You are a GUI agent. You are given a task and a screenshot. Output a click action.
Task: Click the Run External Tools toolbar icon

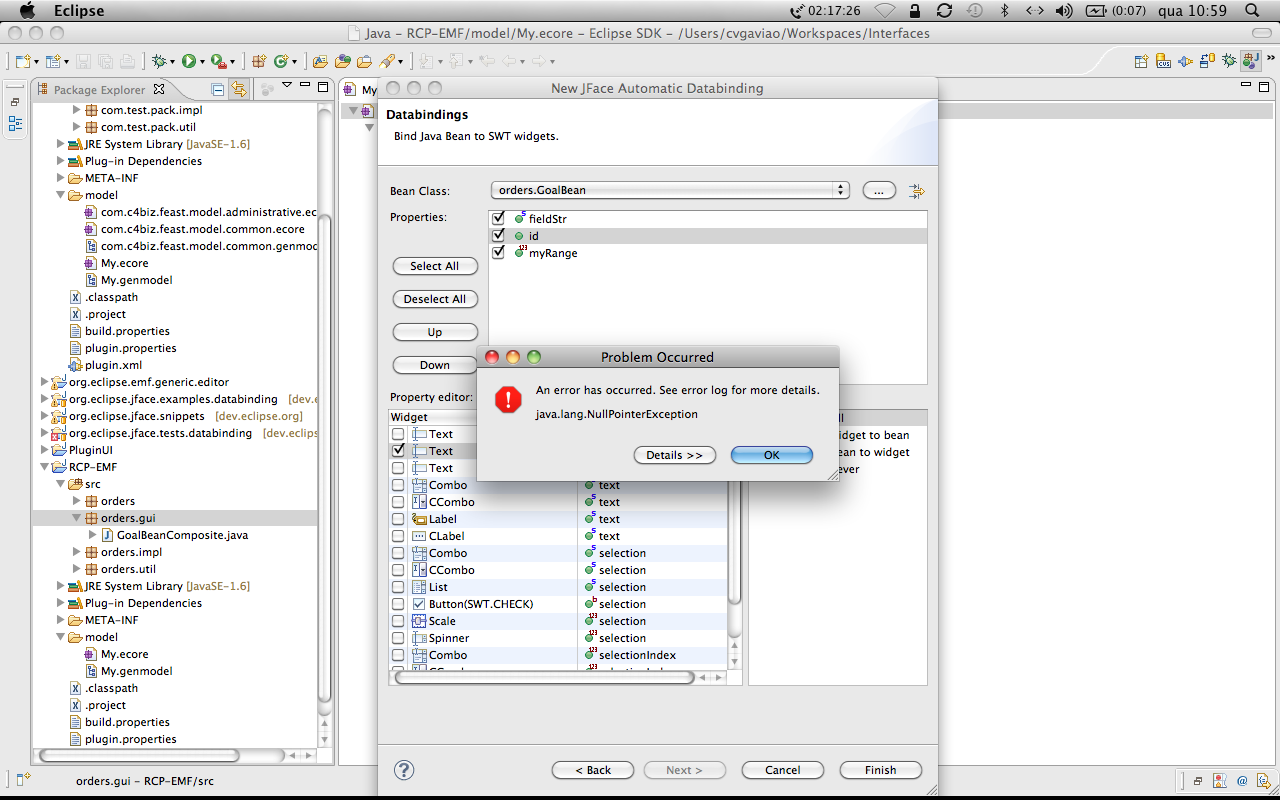tap(217, 61)
